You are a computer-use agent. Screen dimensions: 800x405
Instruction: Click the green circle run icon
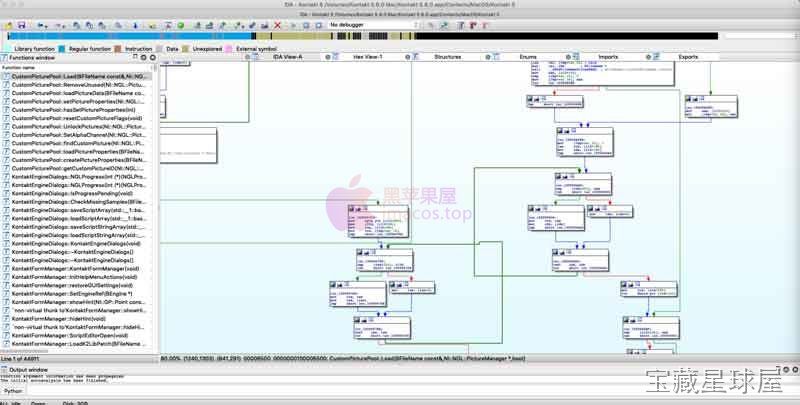point(181,25)
